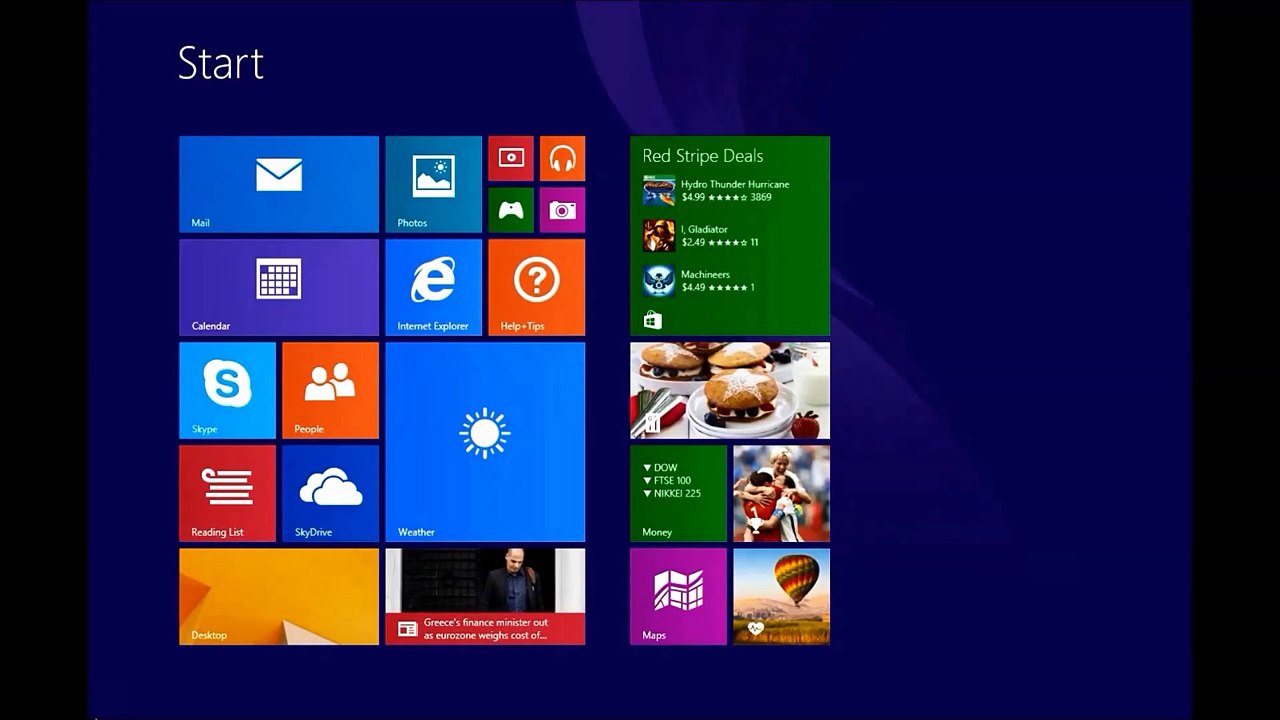Open the Help+Tips tile

536,287
